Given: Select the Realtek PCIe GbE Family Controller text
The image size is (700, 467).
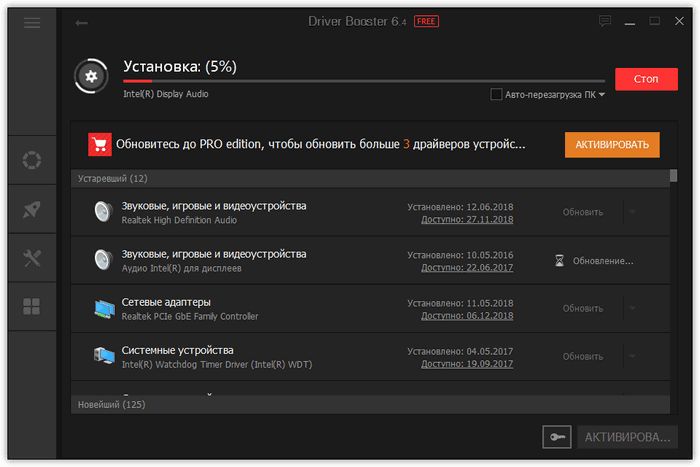Looking at the screenshot, I should [190, 317].
